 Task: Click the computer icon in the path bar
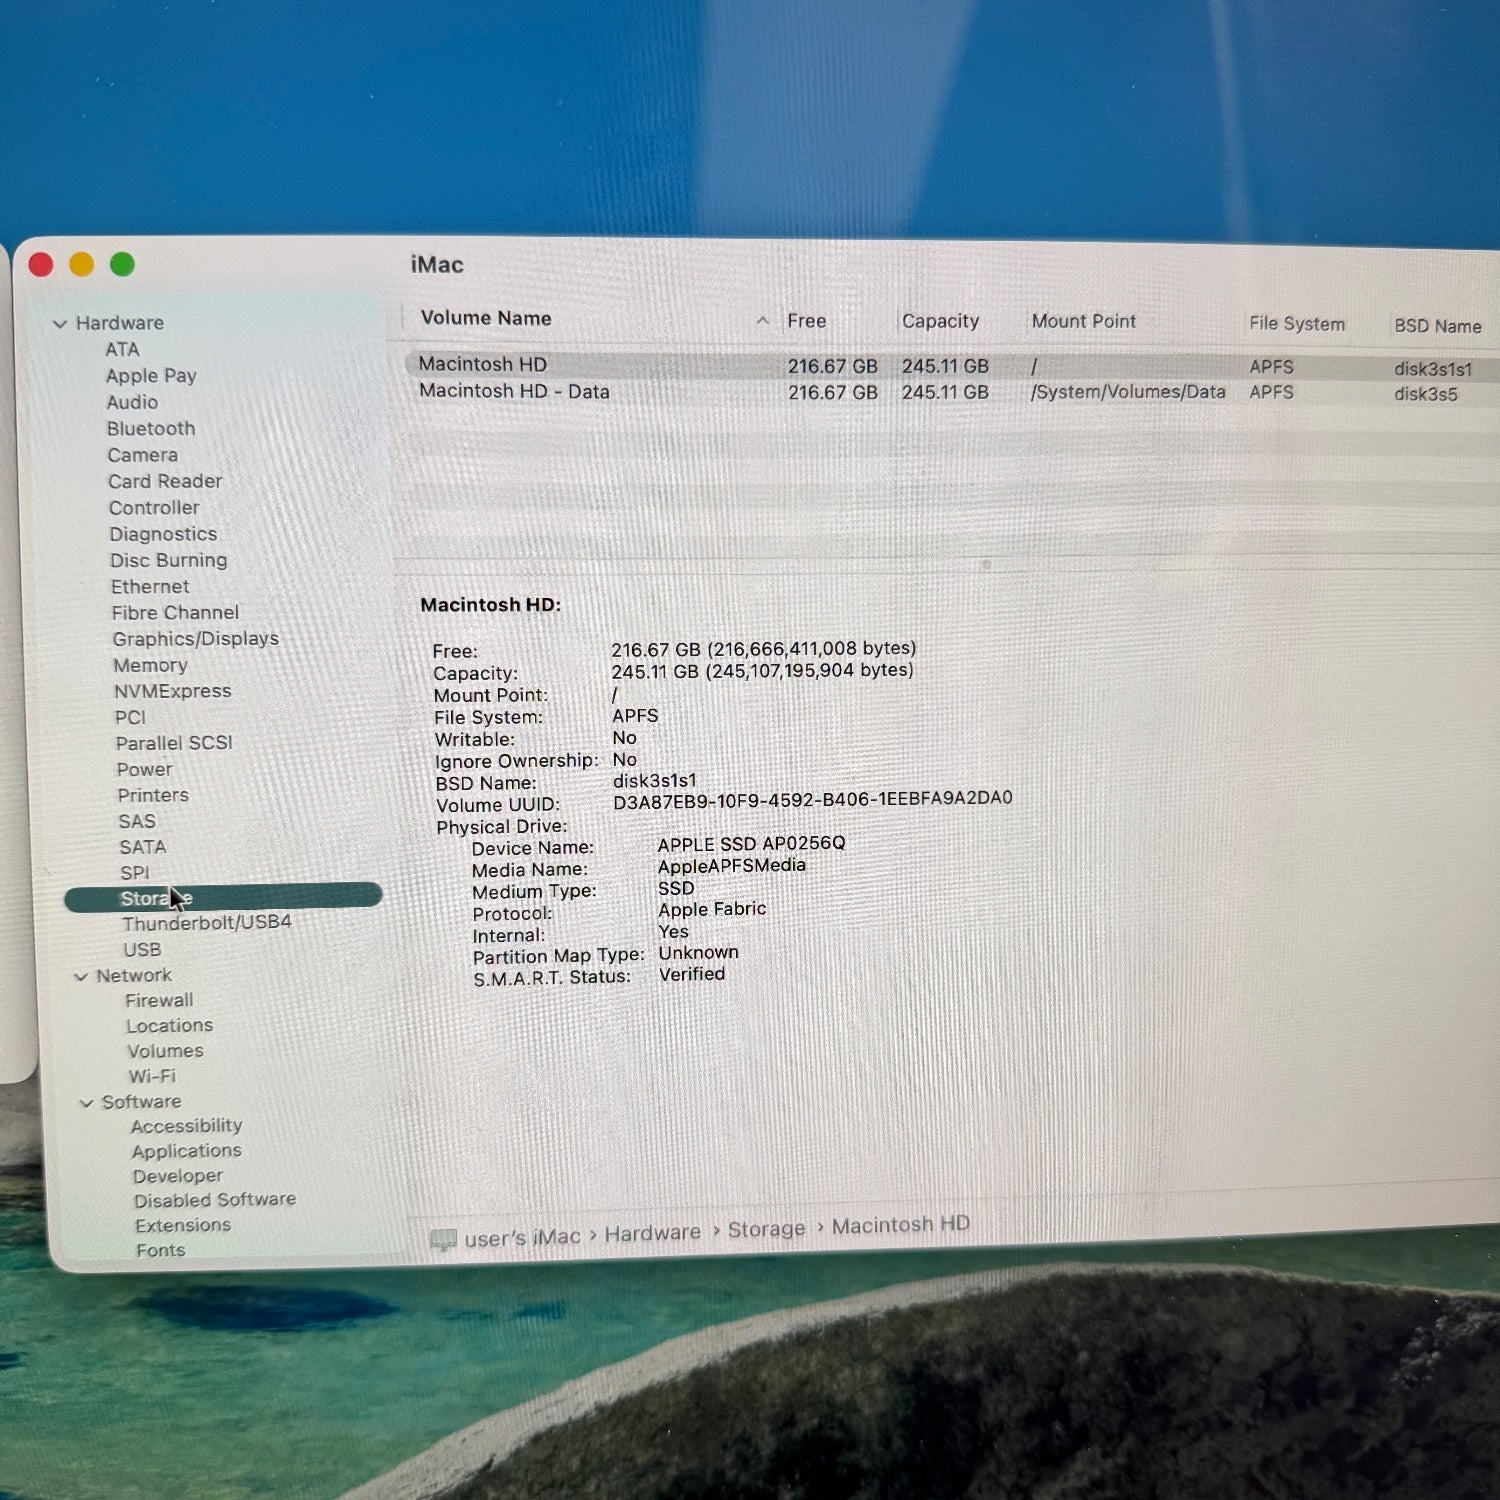click(443, 1240)
